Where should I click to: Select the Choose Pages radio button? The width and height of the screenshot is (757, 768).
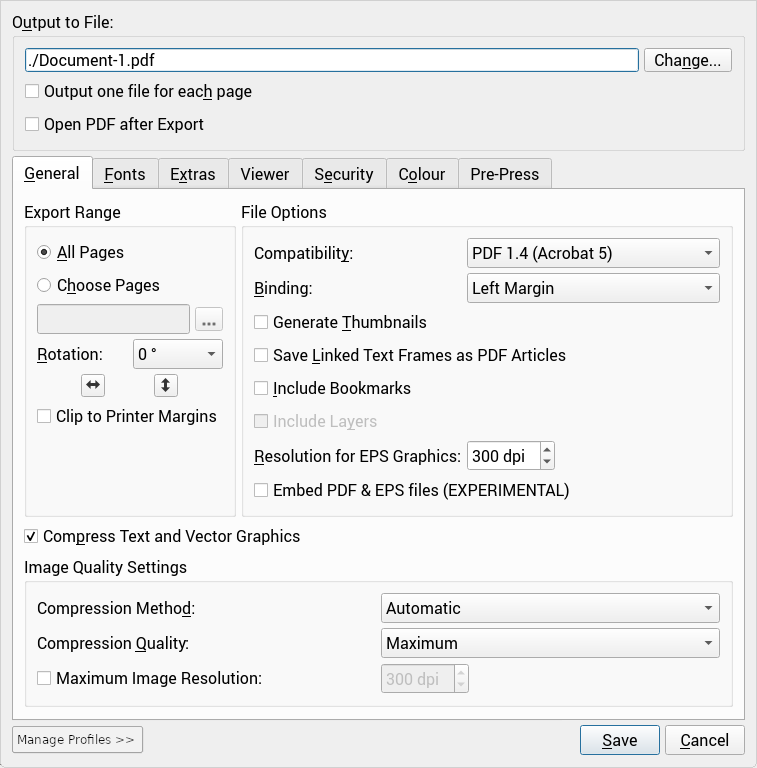pyautogui.click(x=44, y=285)
